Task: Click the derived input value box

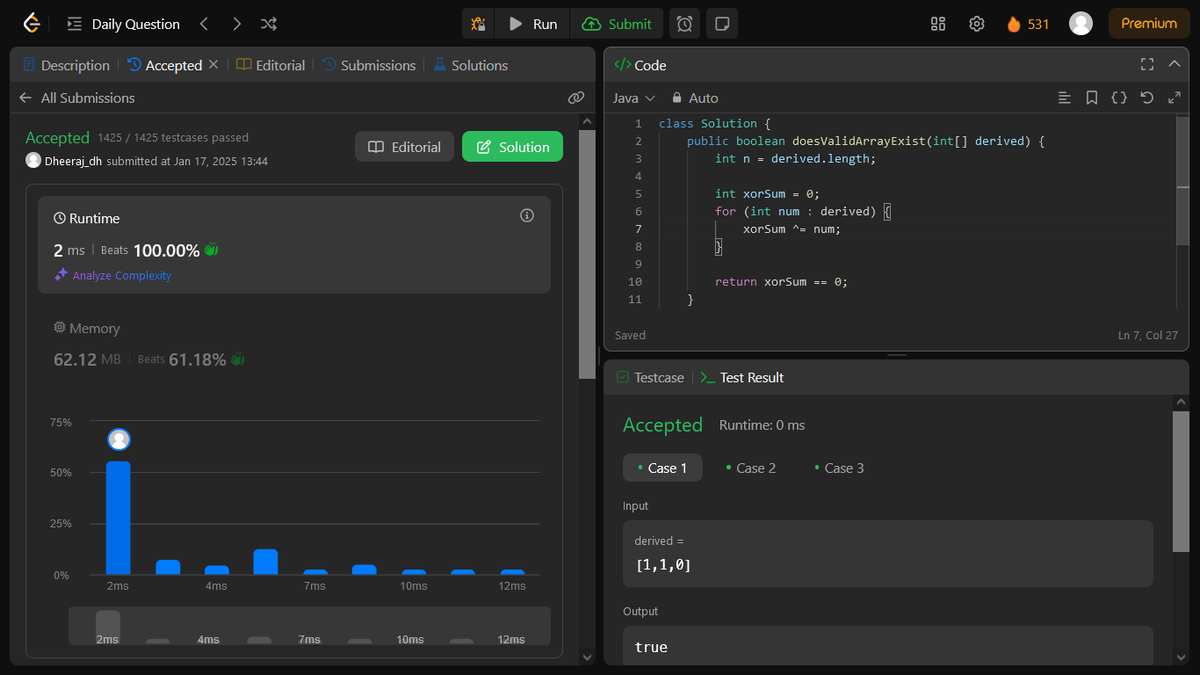Action: pos(888,554)
